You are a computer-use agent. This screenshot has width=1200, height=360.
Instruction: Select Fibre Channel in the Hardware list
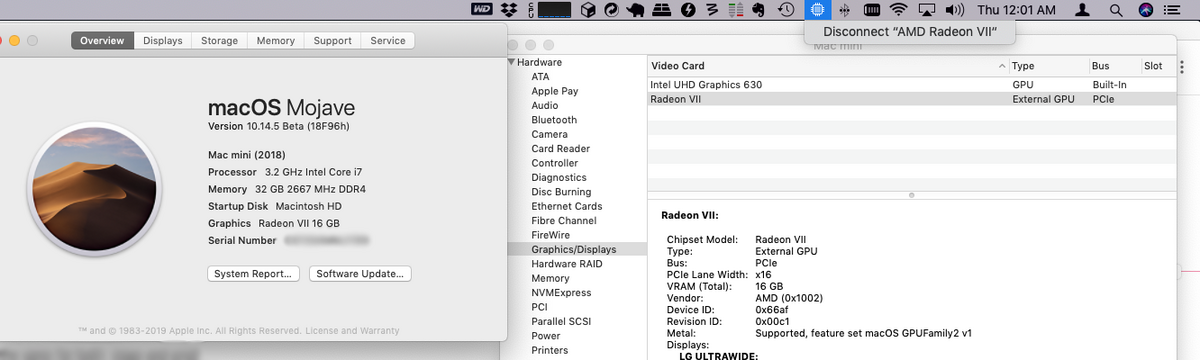pyautogui.click(x=564, y=221)
